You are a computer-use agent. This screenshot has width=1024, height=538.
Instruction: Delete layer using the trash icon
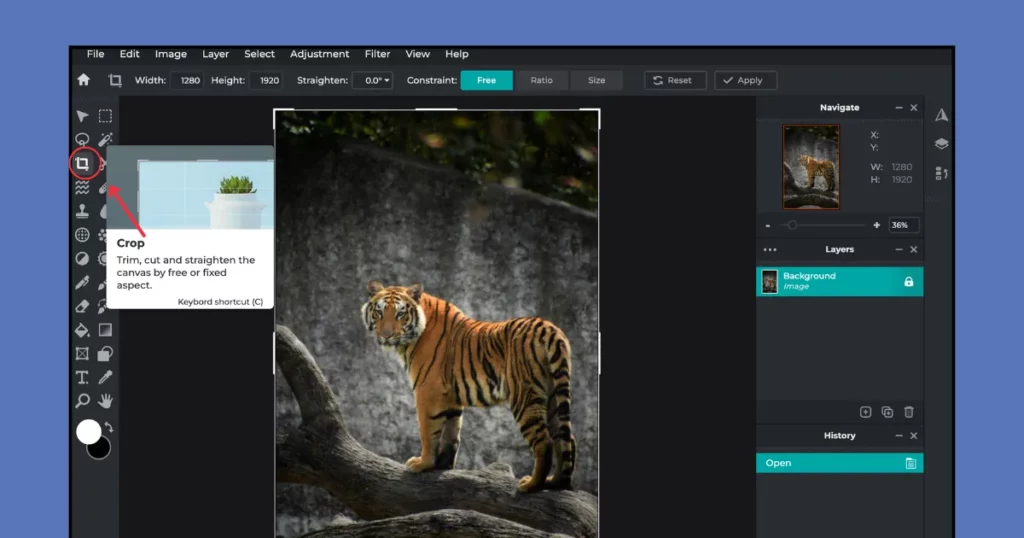(x=908, y=412)
